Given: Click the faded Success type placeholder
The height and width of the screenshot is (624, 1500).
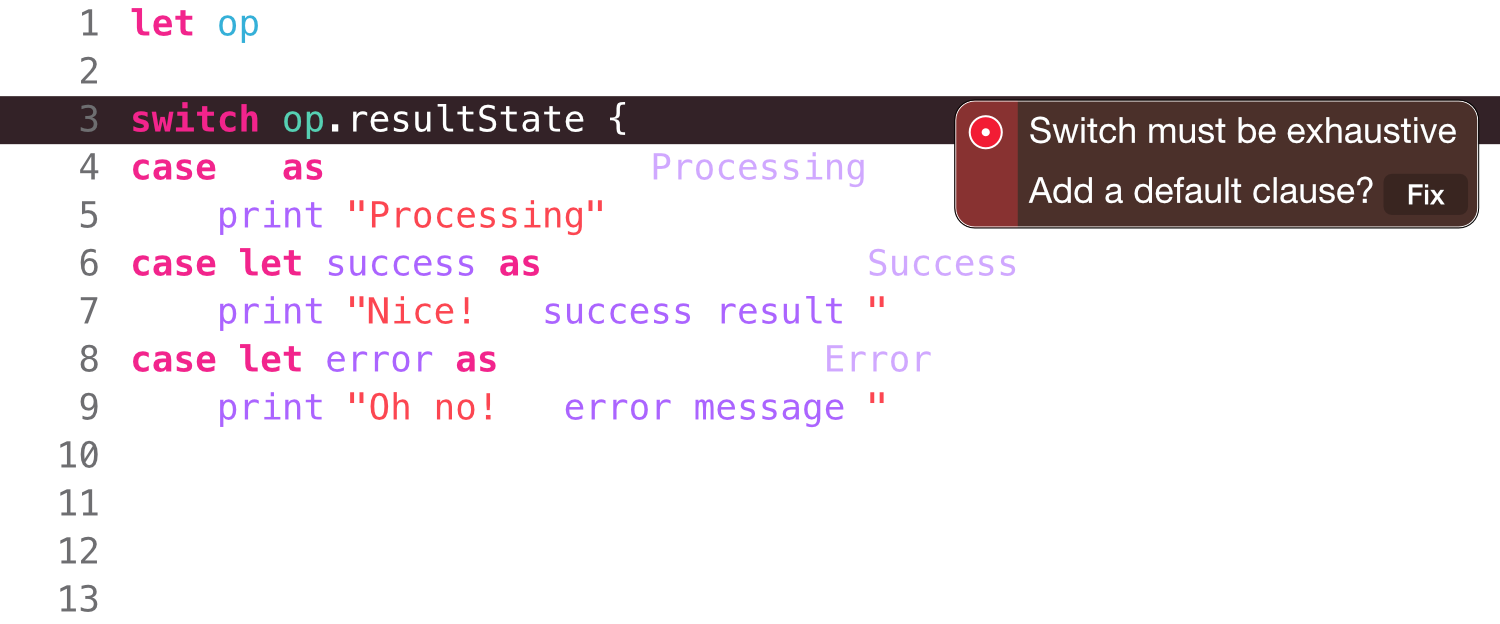Looking at the screenshot, I should pyautogui.click(x=942, y=264).
